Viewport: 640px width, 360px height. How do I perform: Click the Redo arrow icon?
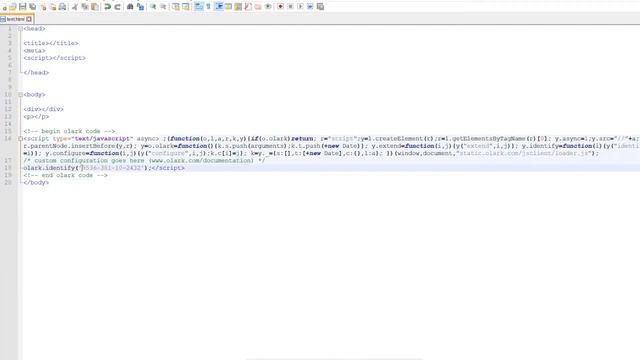point(118,7)
